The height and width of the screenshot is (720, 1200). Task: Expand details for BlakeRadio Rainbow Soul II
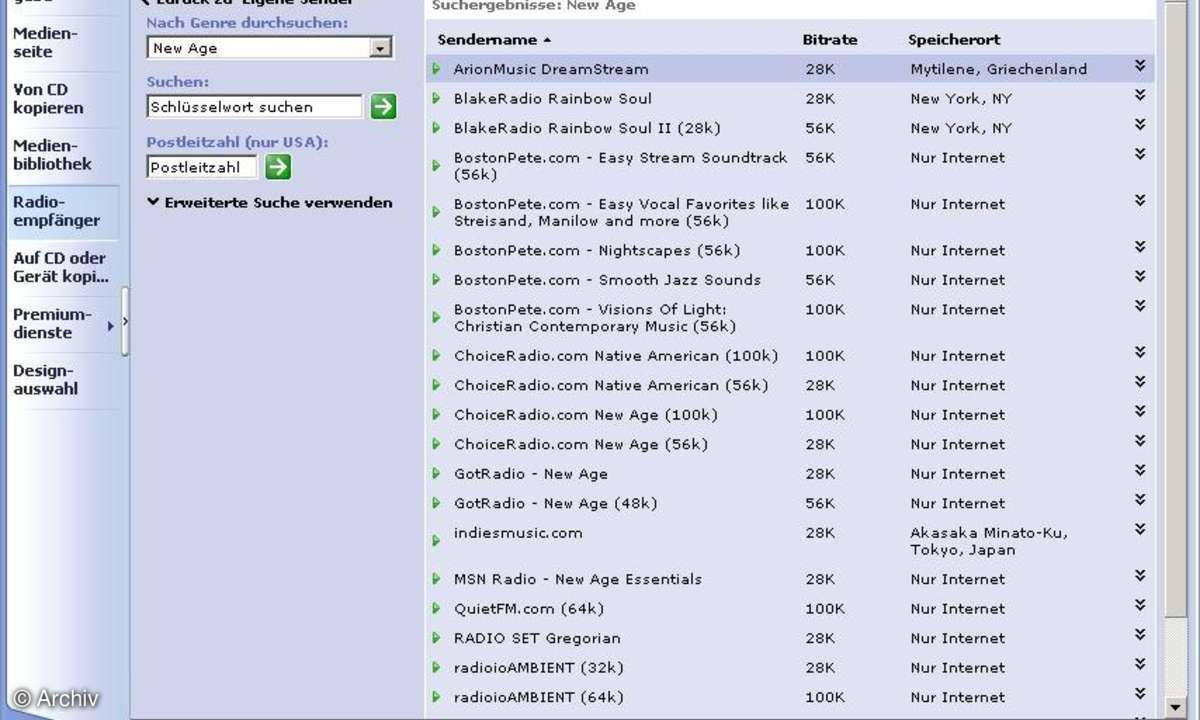click(x=1140, y=125)
